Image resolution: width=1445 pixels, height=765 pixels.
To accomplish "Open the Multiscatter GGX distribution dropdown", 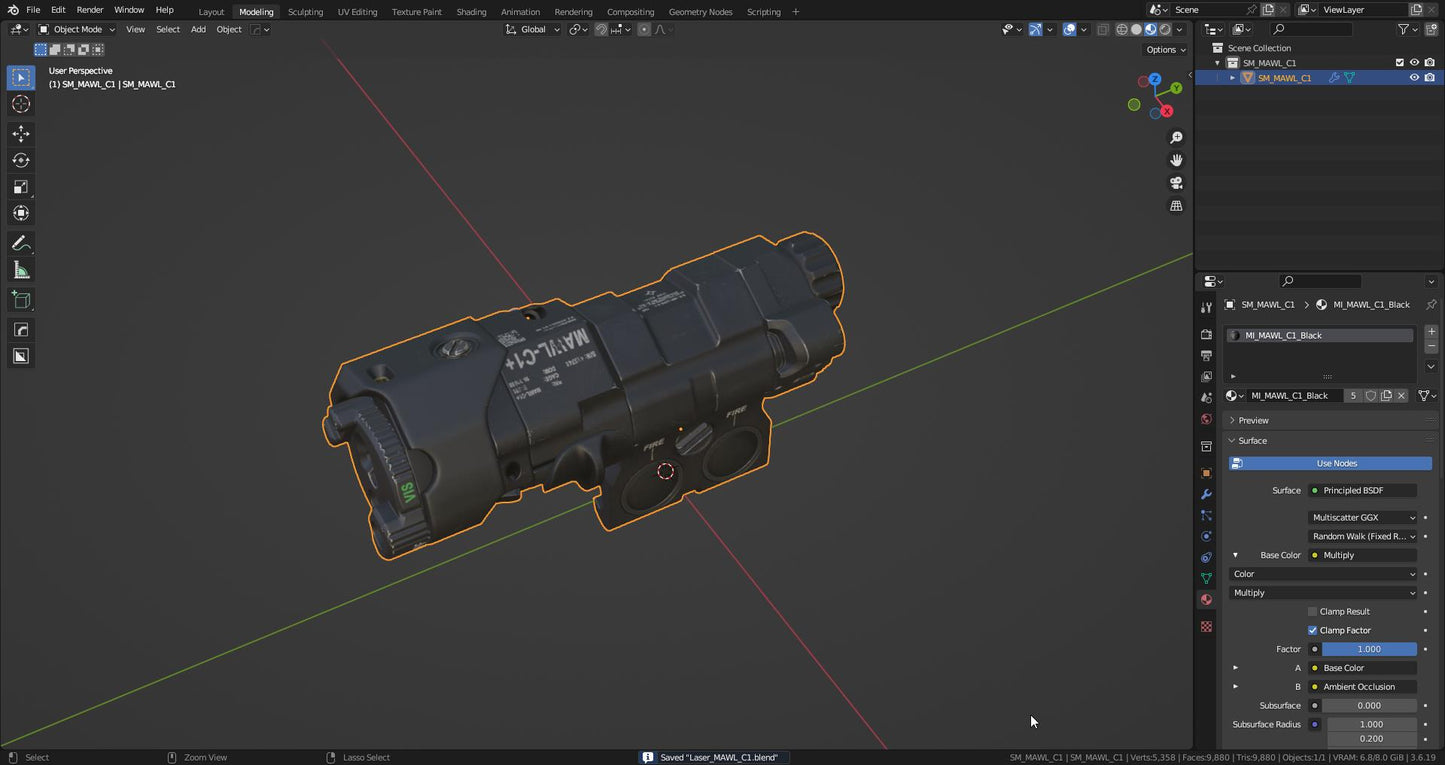I will pos(1363,518).
